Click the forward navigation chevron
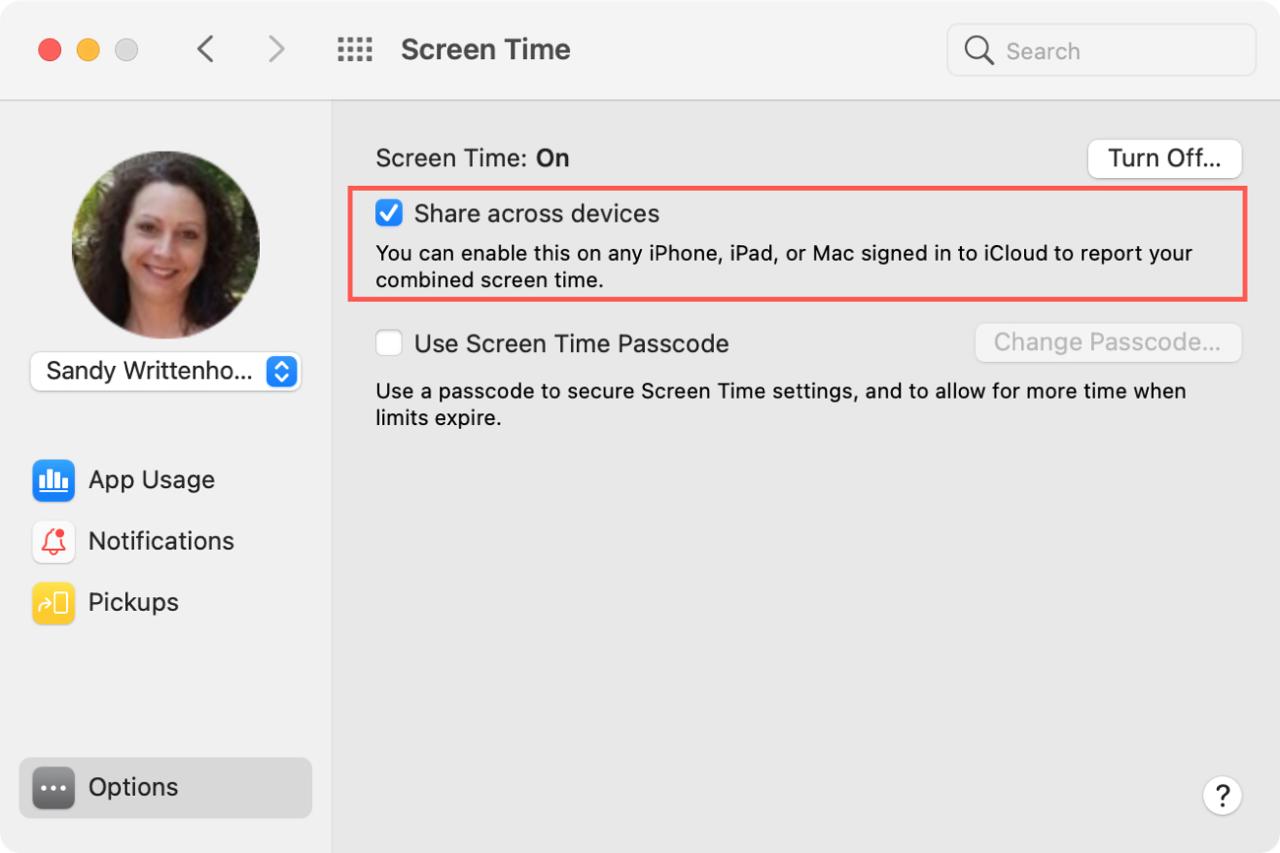1280x853 pixels. [276, 48]
